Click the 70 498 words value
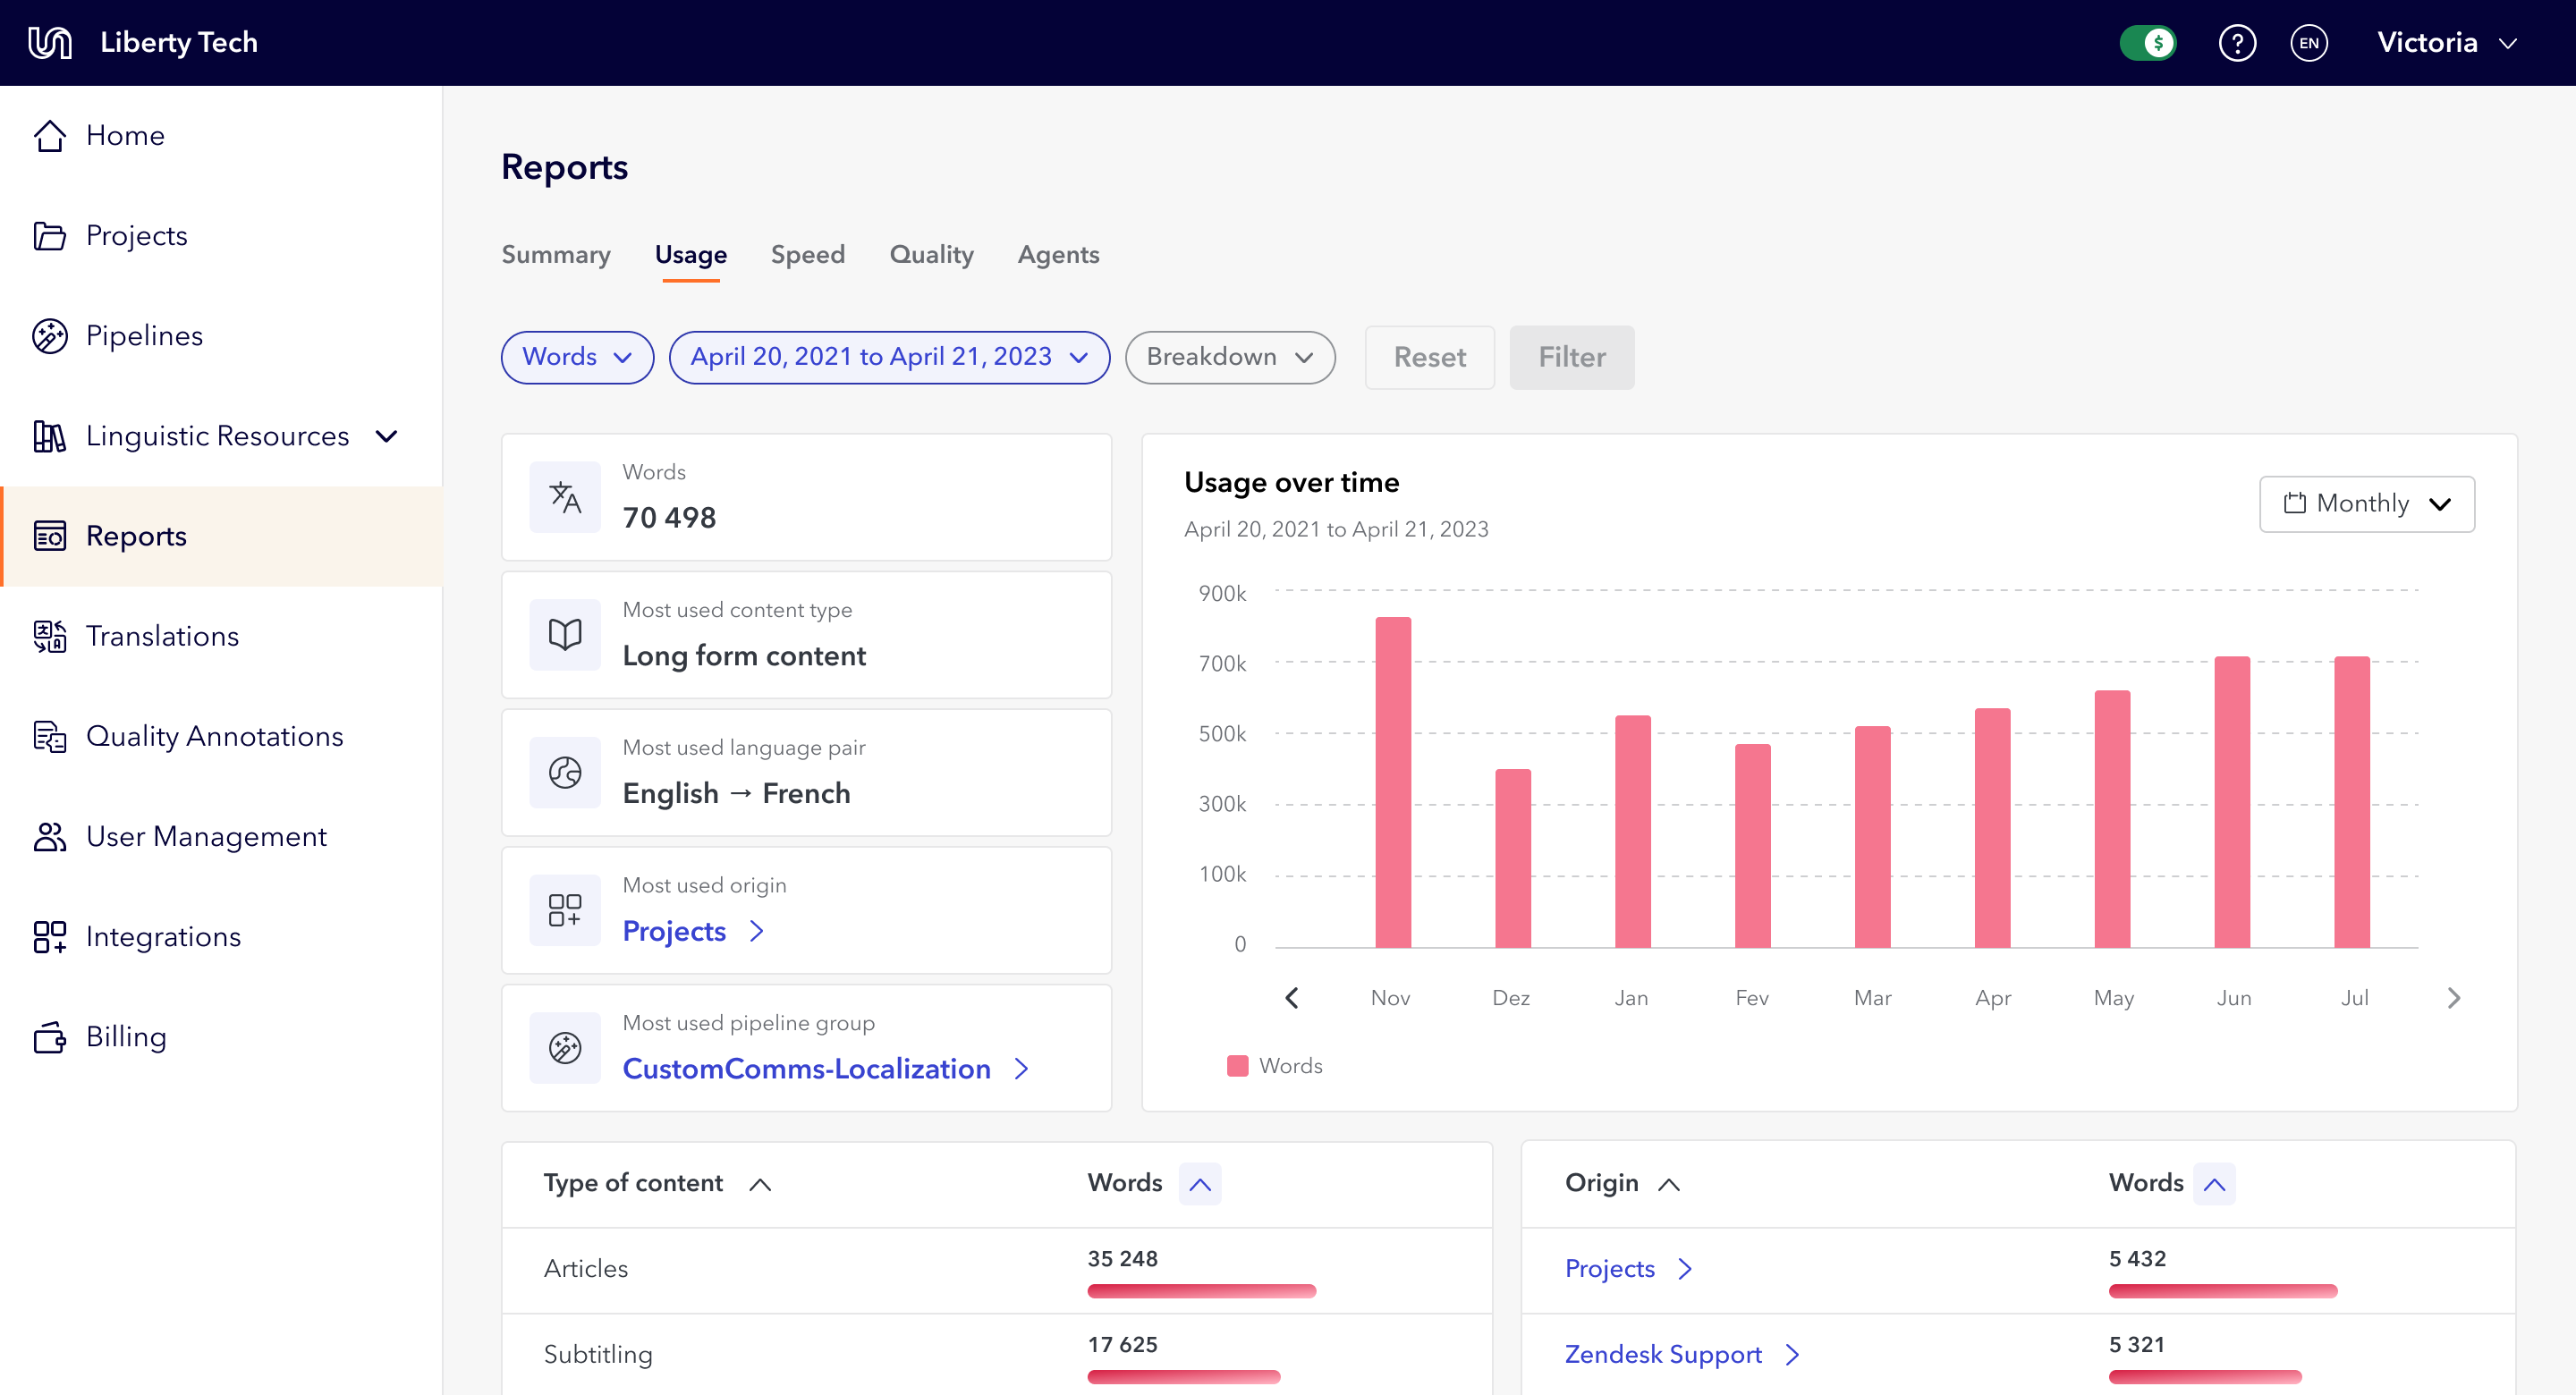 coord(669,518)
